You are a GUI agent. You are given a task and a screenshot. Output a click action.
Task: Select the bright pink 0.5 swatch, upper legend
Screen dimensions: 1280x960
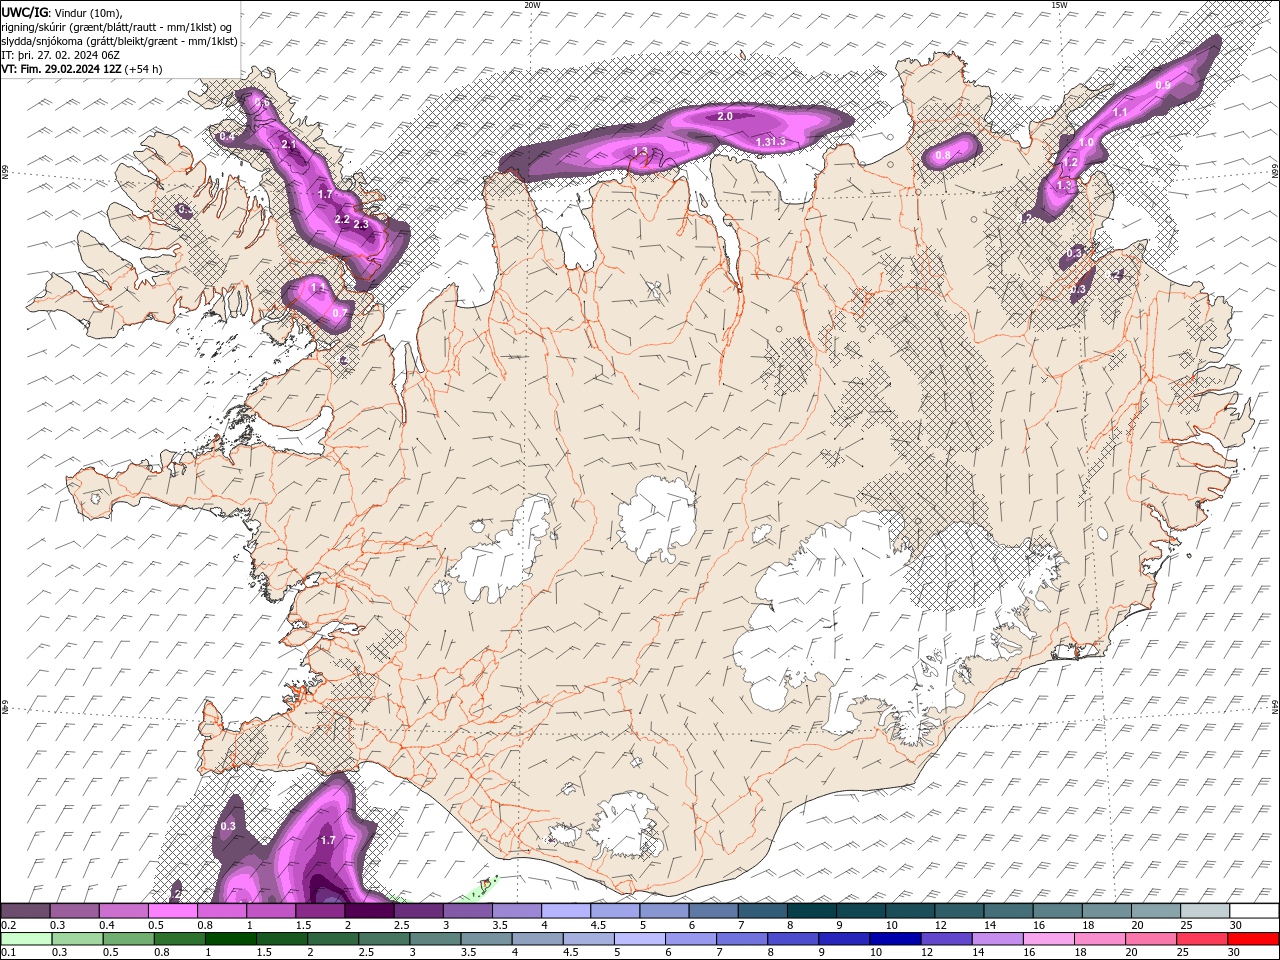[x=173, y=911]
